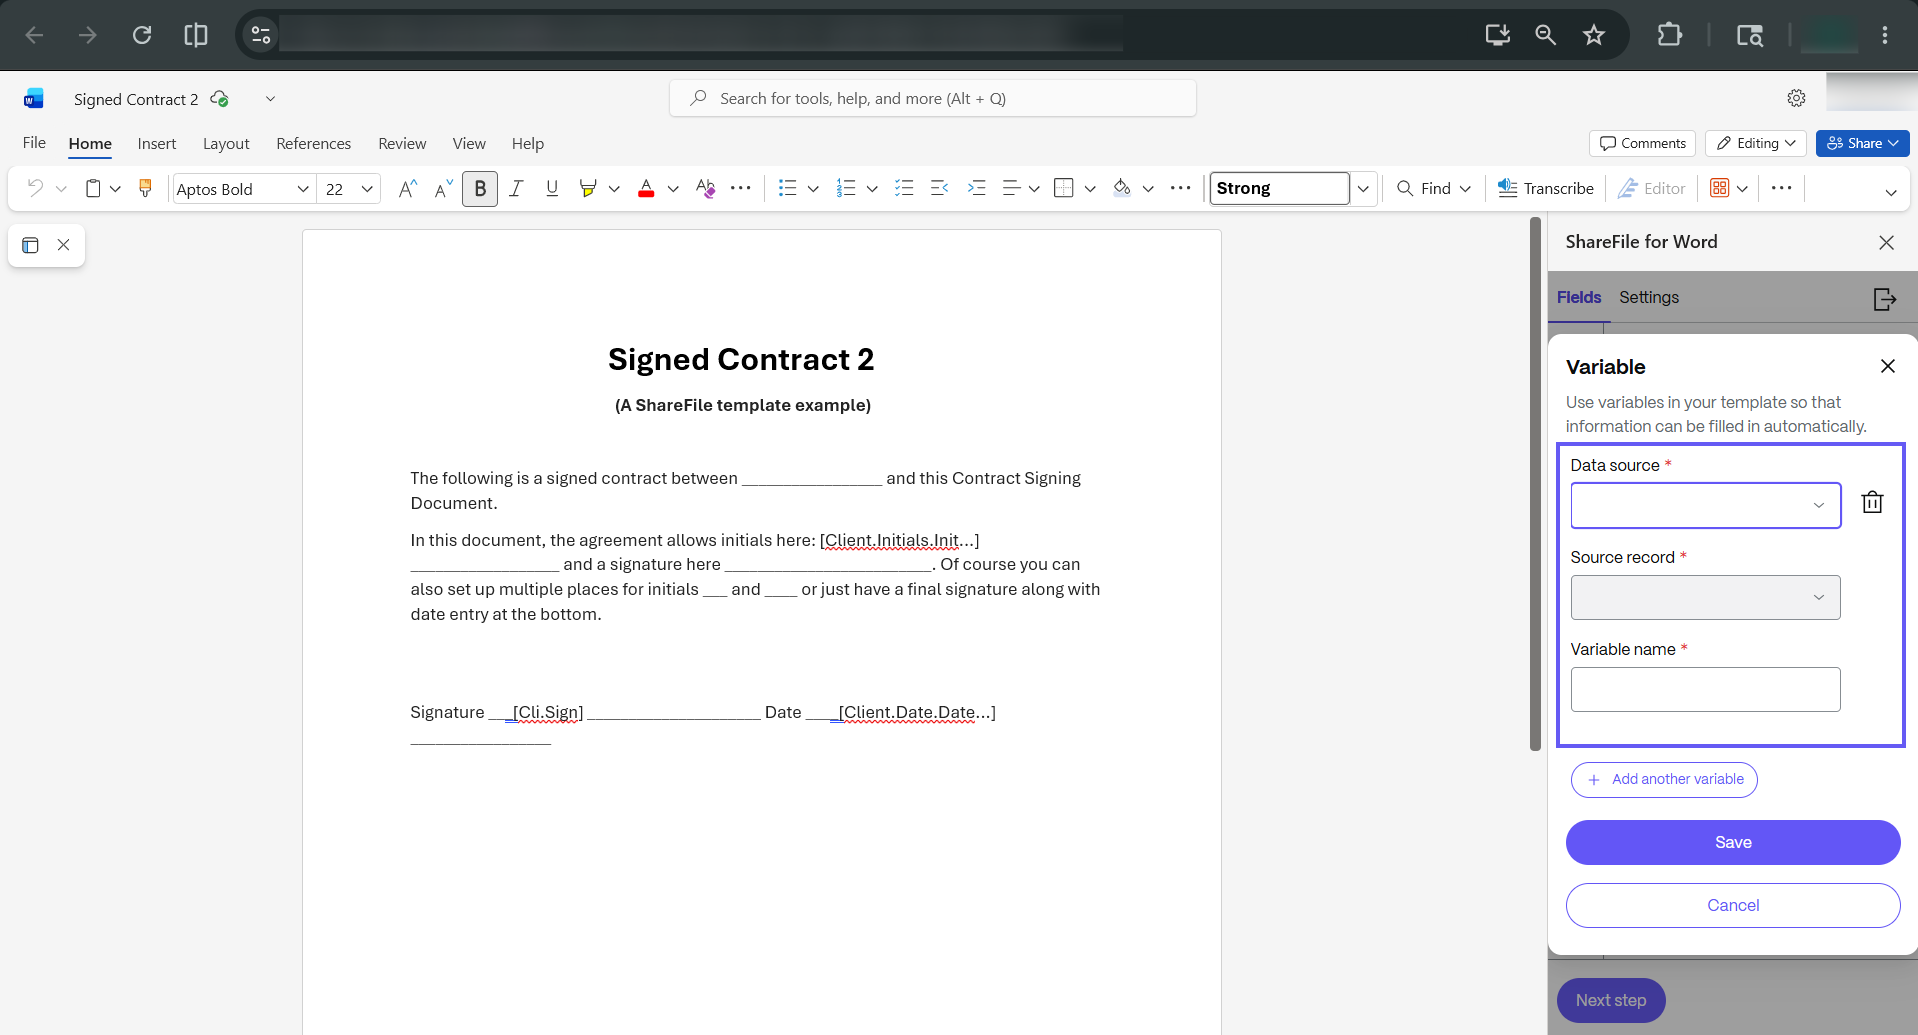The width and height of the screenshot is (1918, 1035).
Task: Increase paragraph indent
Action: coord(976,188)
